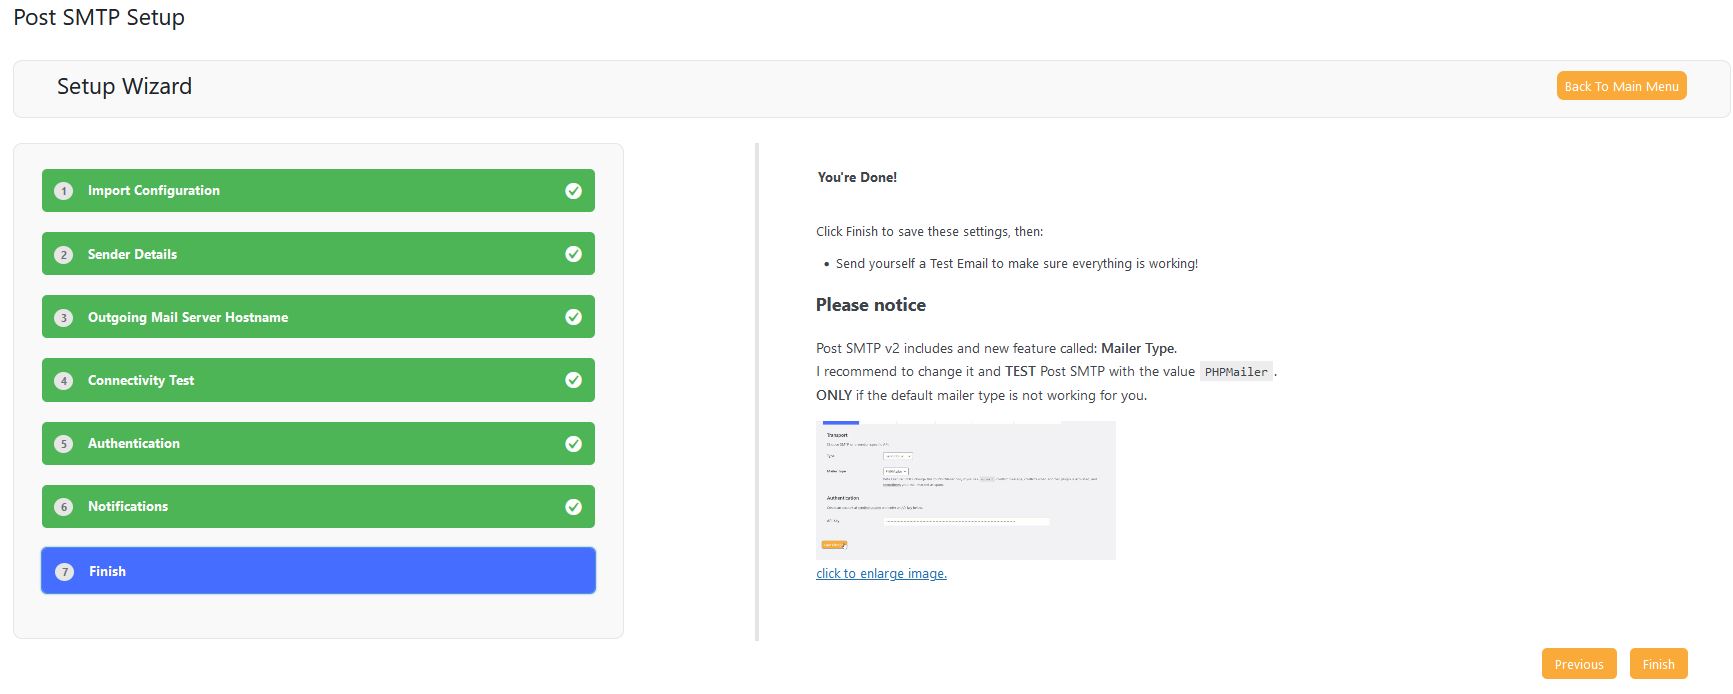
Task: Click the Previous button
Action: coord(1578,664)
